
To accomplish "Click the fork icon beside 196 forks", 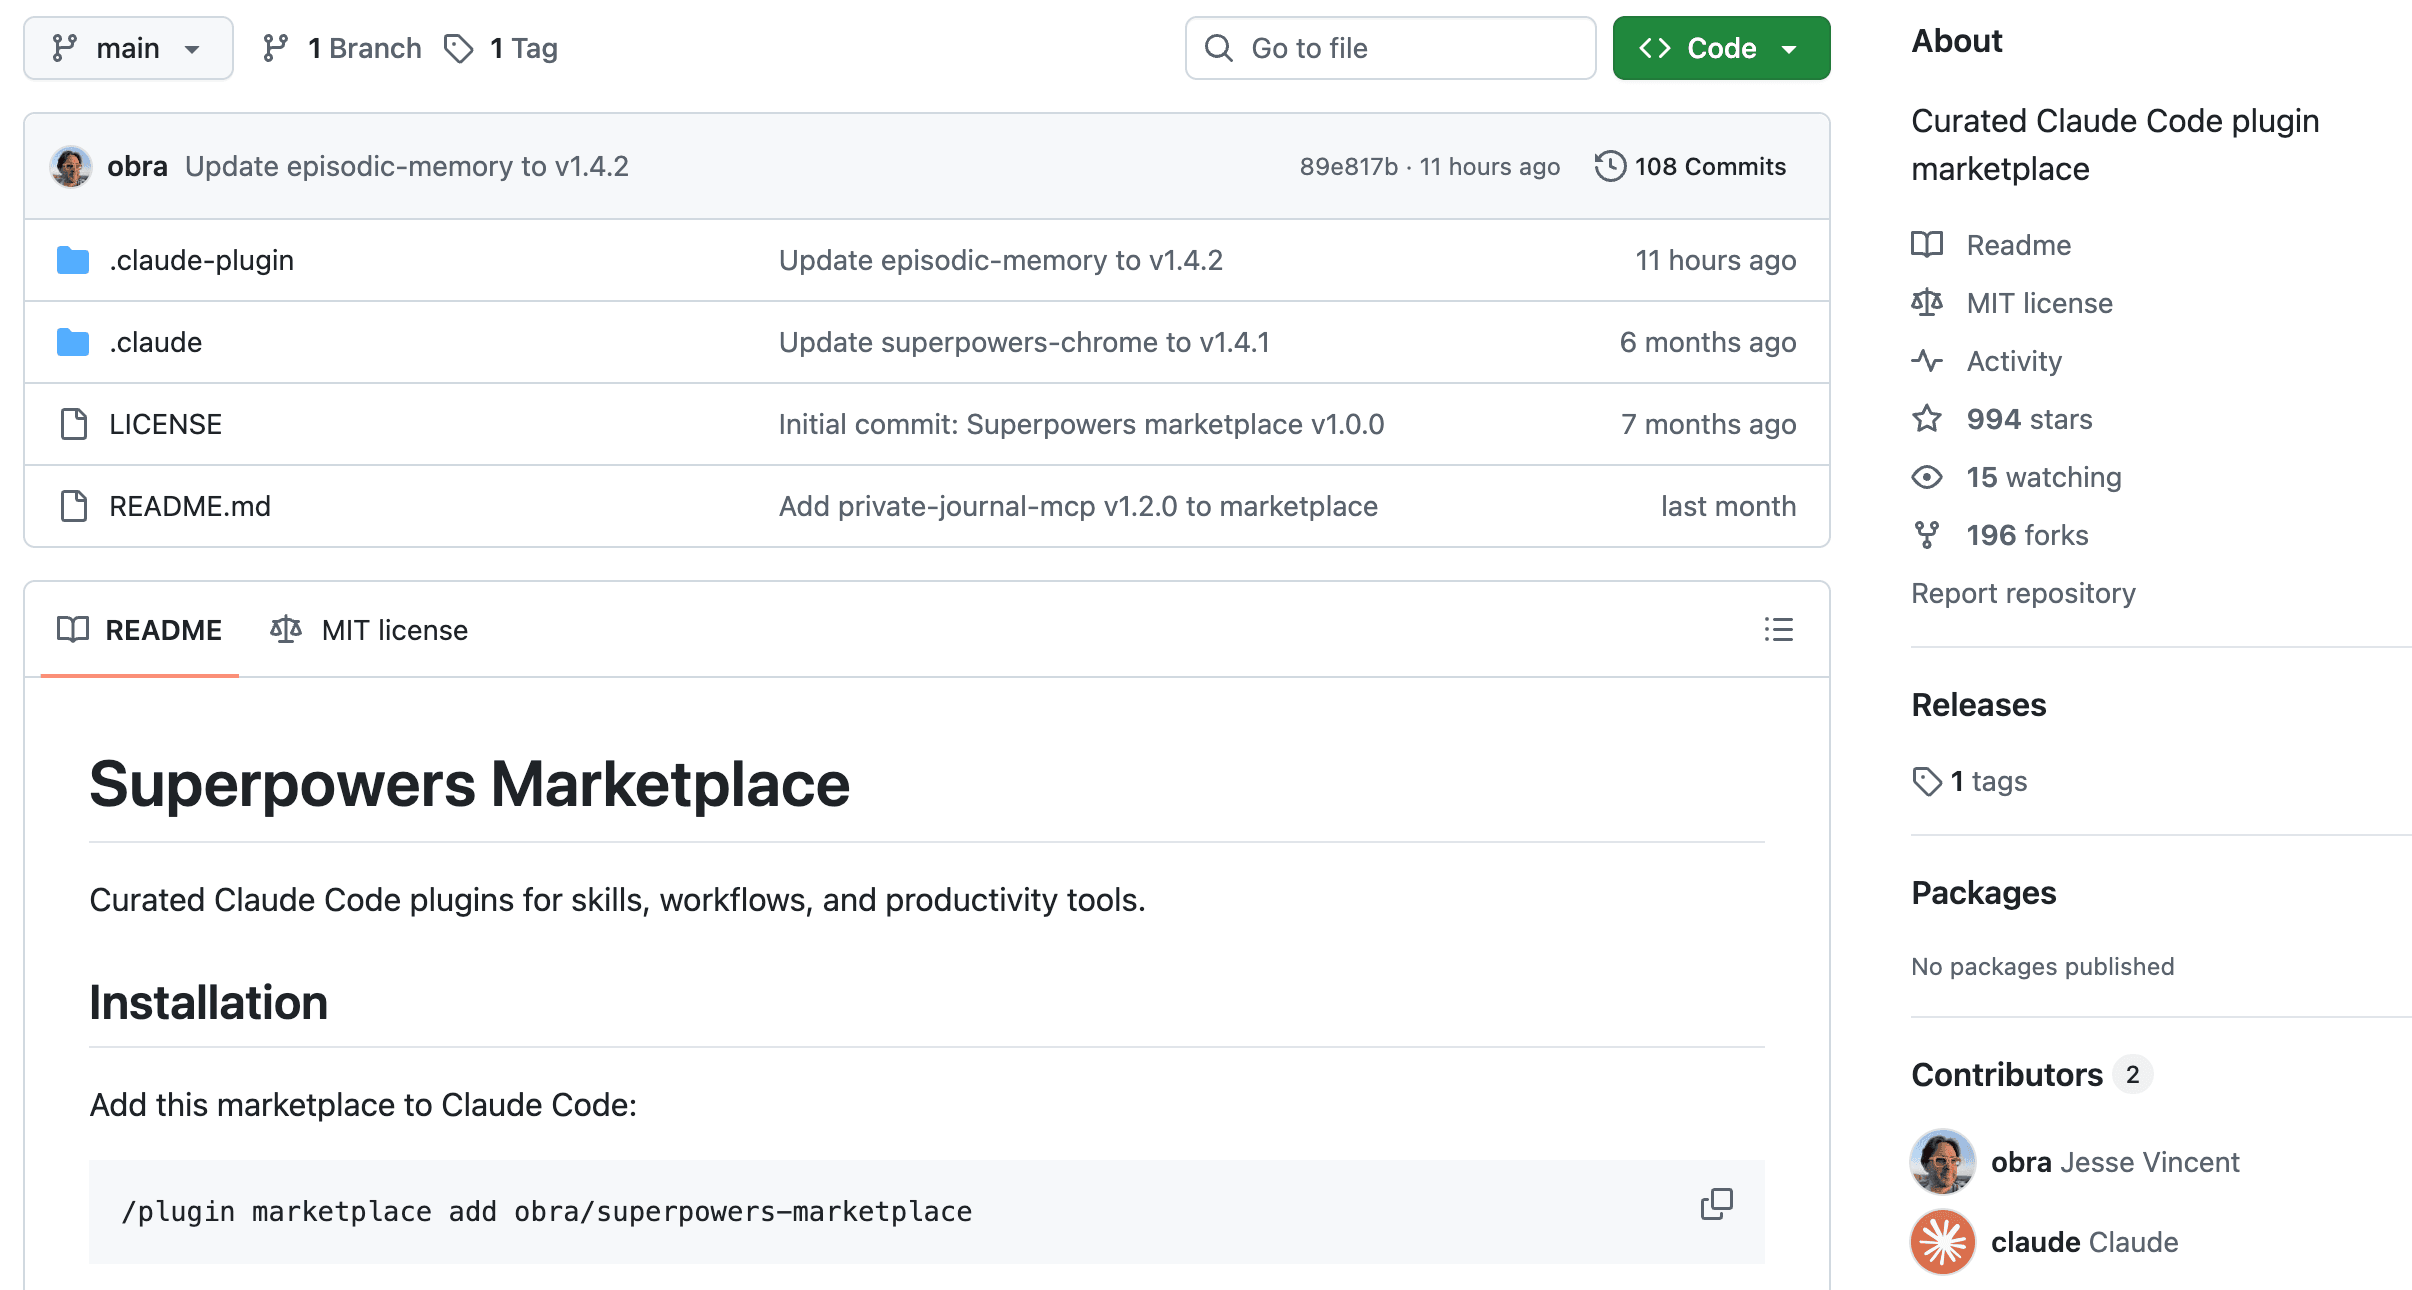I will tap(1927, 535).
